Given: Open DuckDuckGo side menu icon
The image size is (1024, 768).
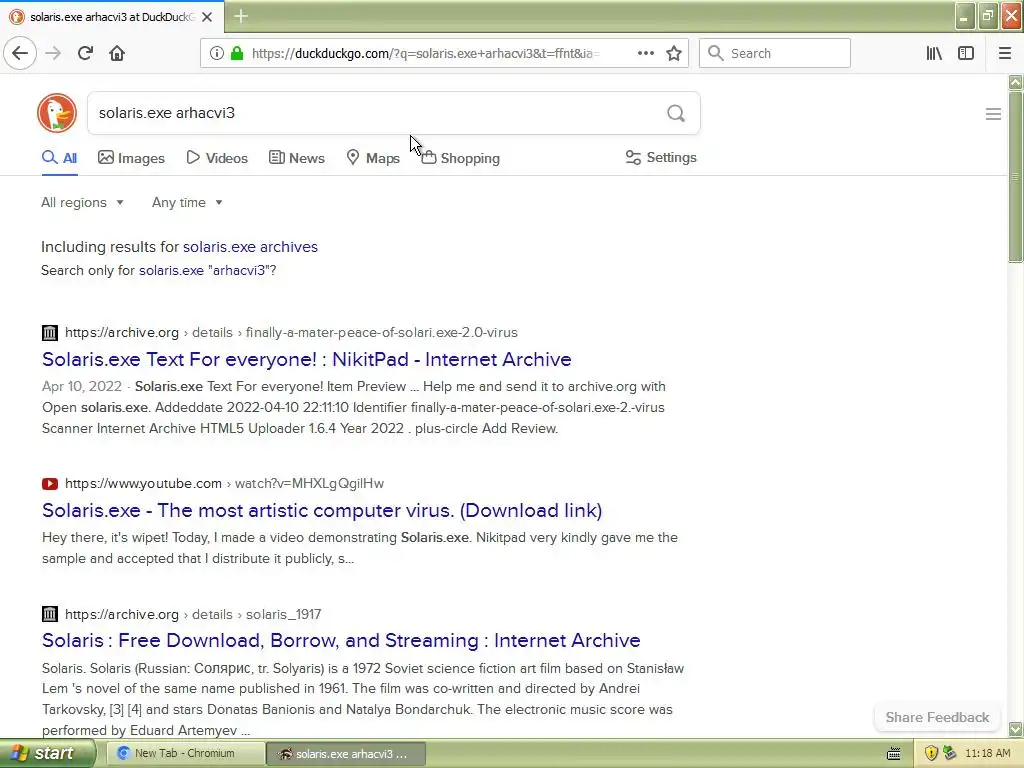Looking at the screenshot, I should click(993, 114).
